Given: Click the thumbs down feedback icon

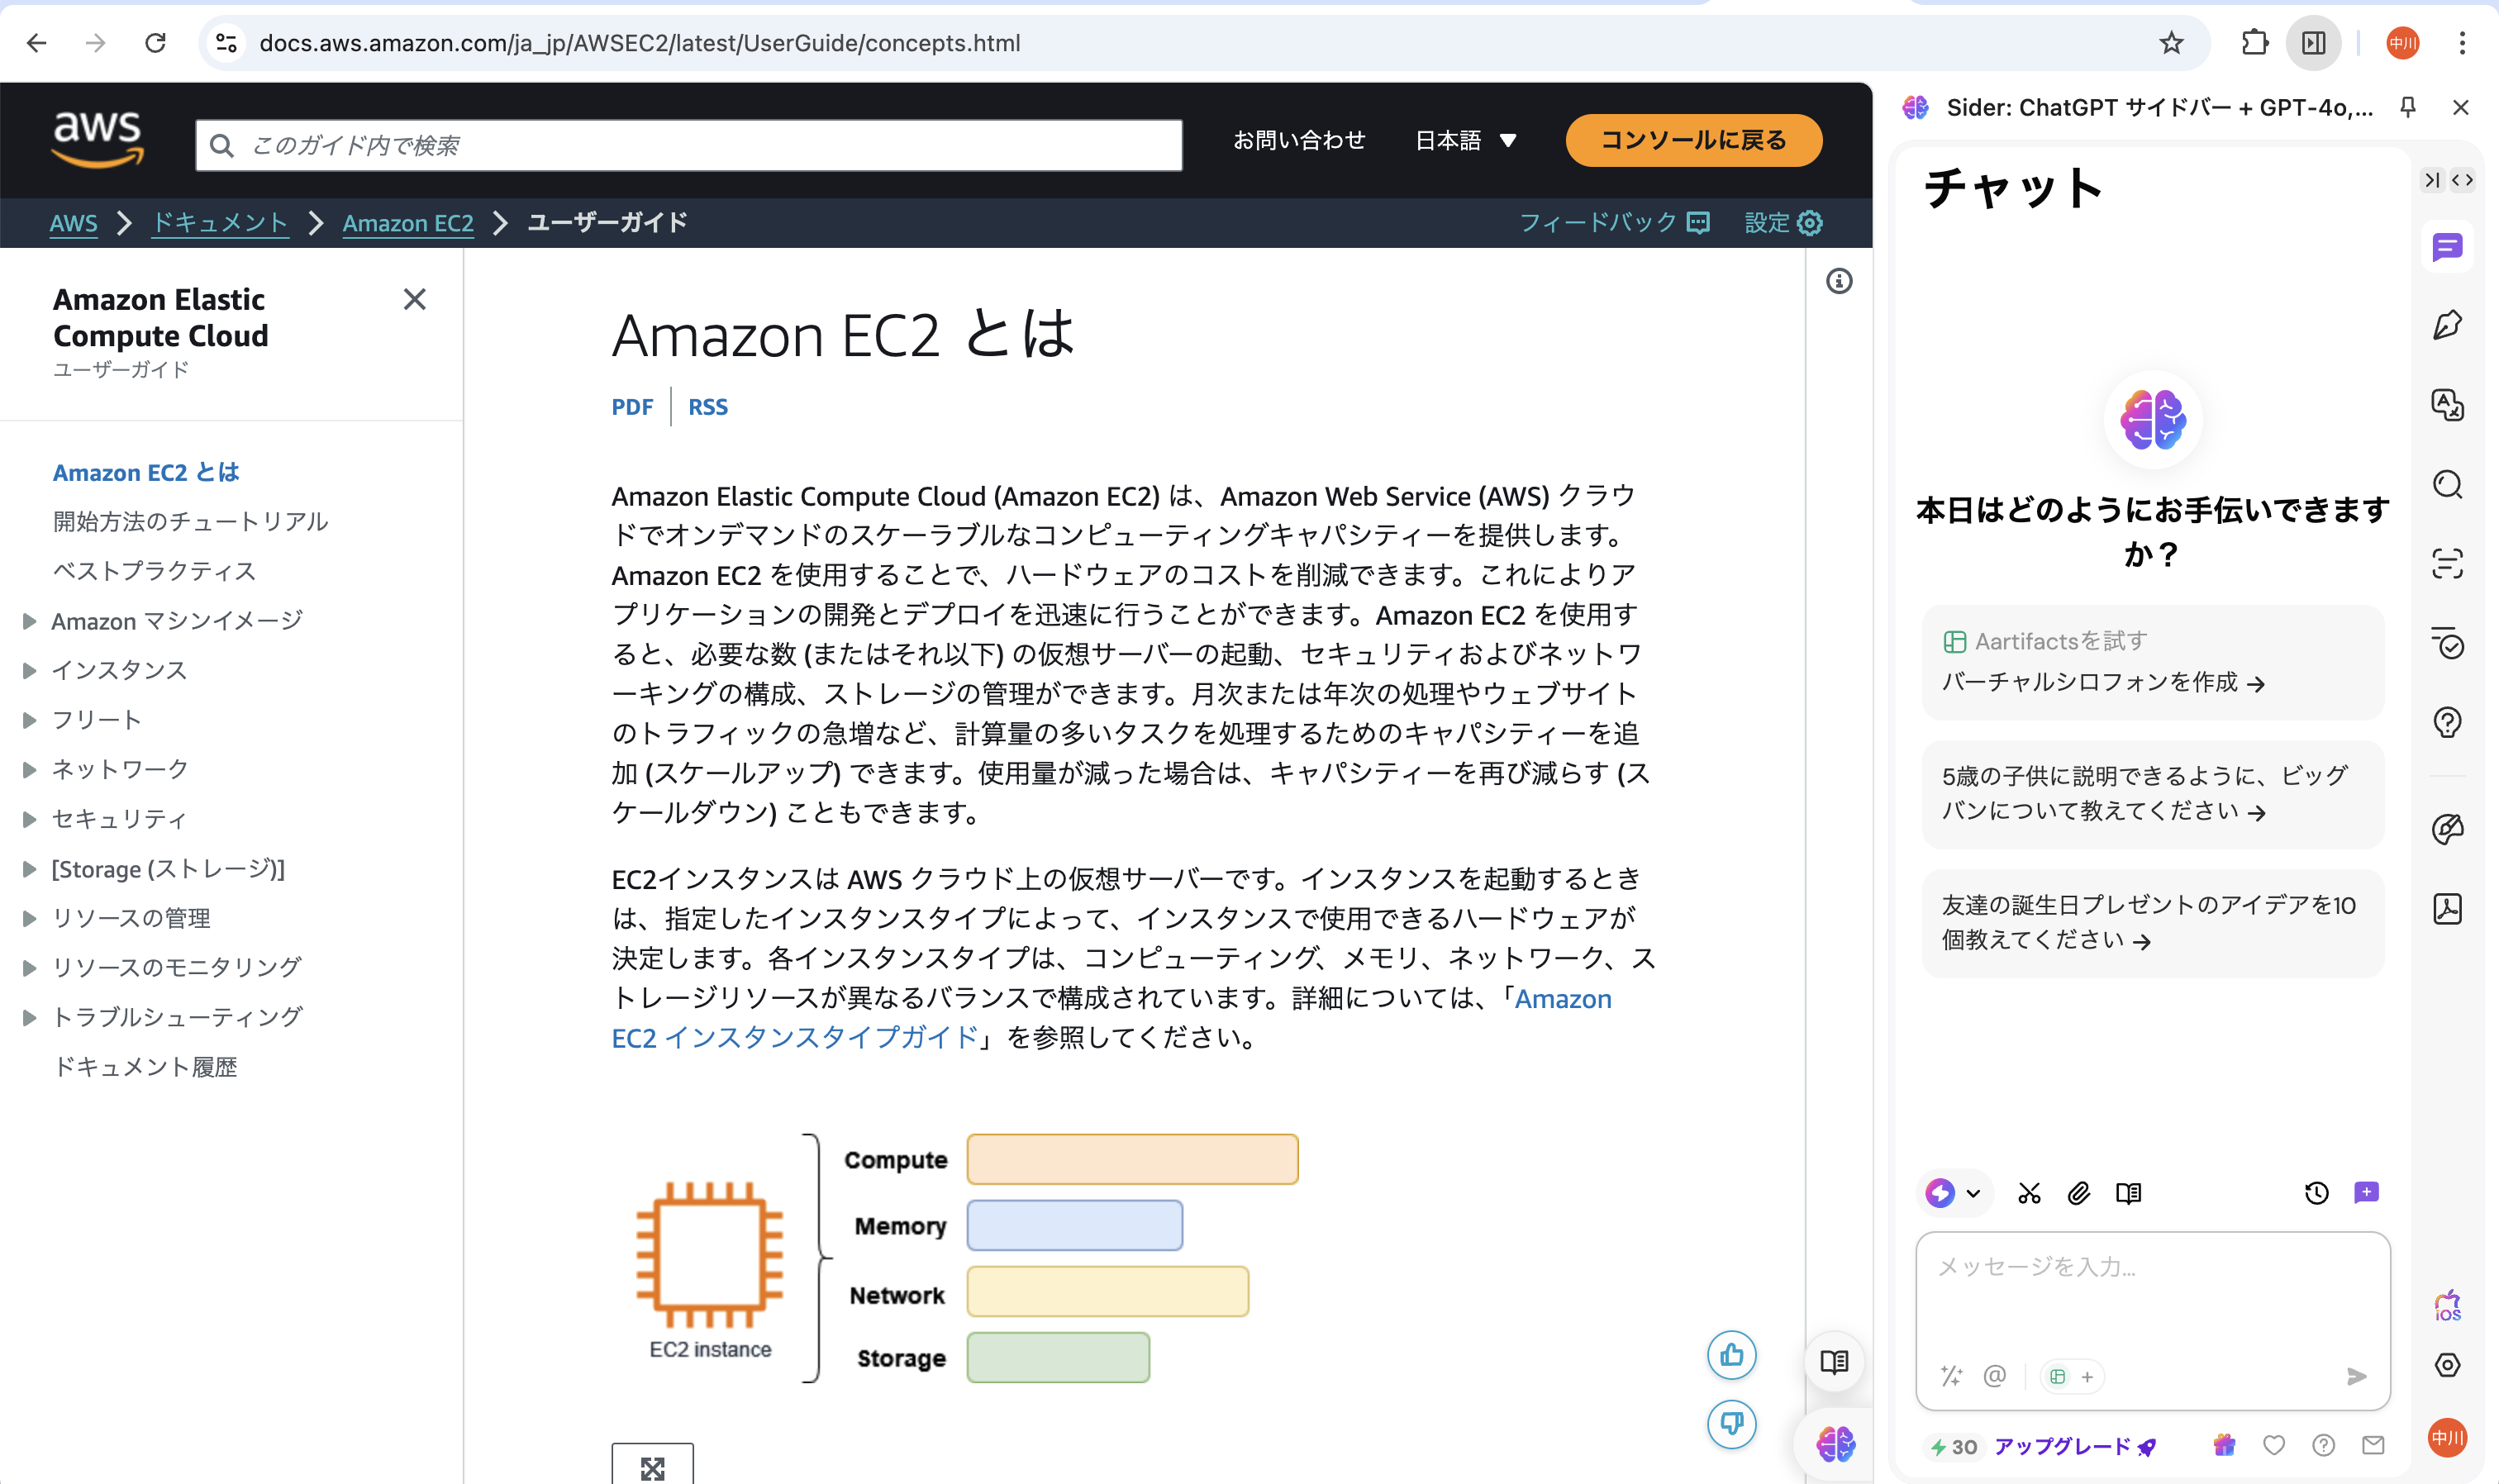Looking at the screenshot, I should (1732, 1423).
